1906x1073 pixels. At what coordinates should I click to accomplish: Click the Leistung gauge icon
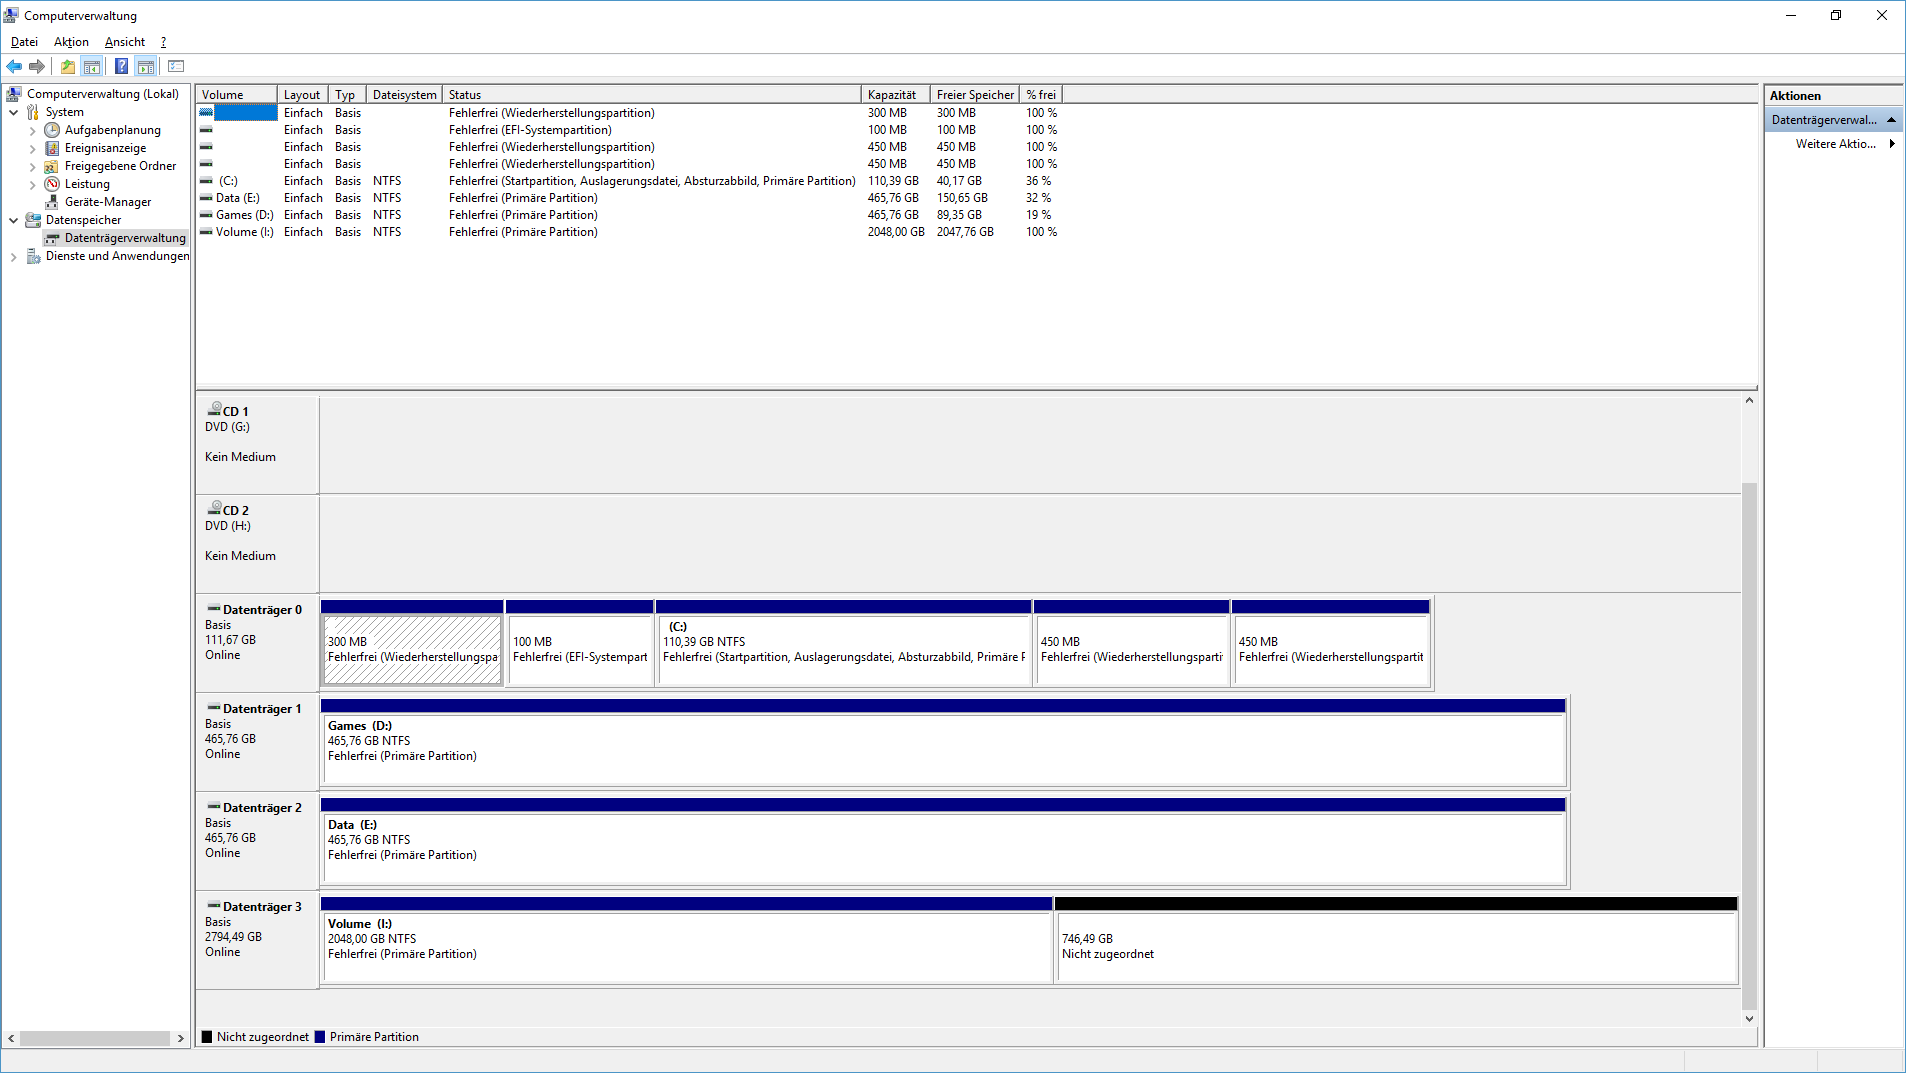[x=52, y=184]
